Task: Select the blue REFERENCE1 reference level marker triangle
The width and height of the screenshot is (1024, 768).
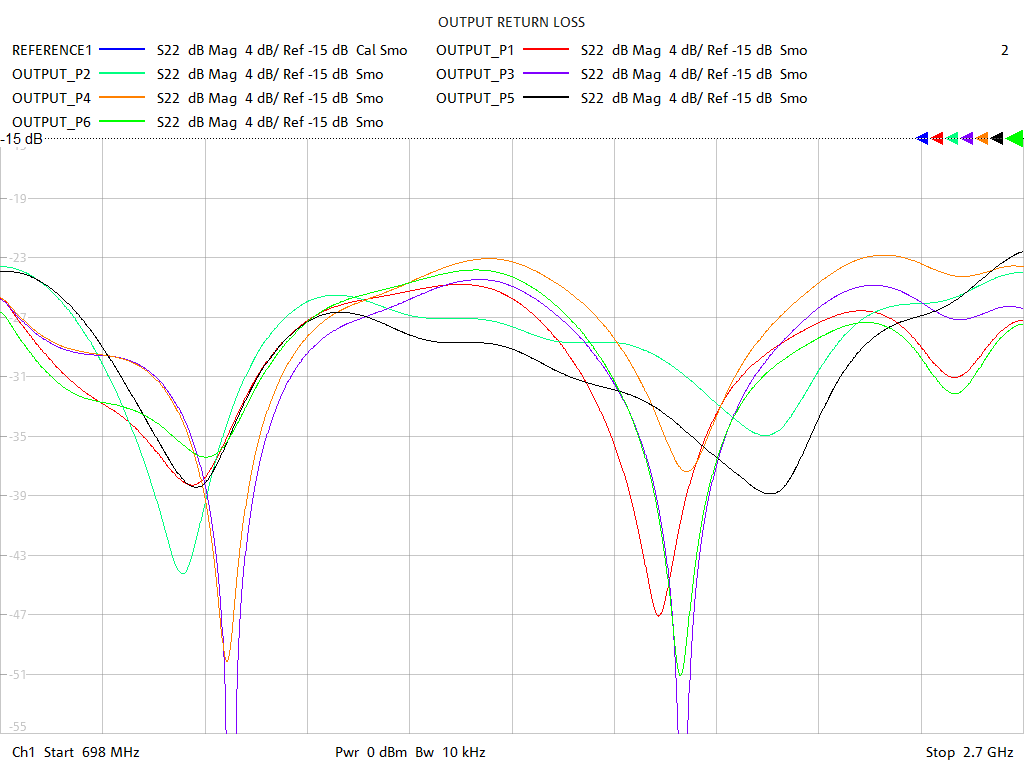Action: [922, 138]
